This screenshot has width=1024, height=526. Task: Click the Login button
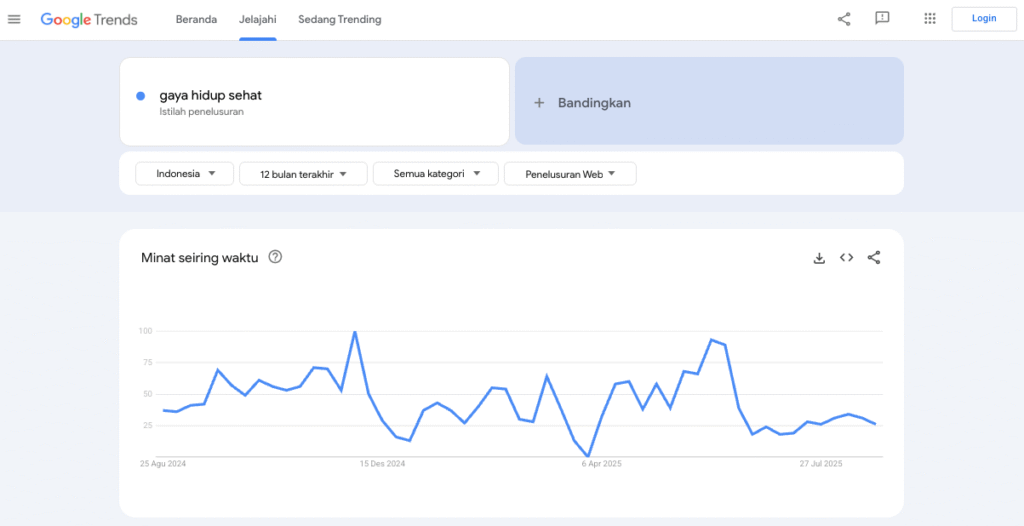(984, 19)
